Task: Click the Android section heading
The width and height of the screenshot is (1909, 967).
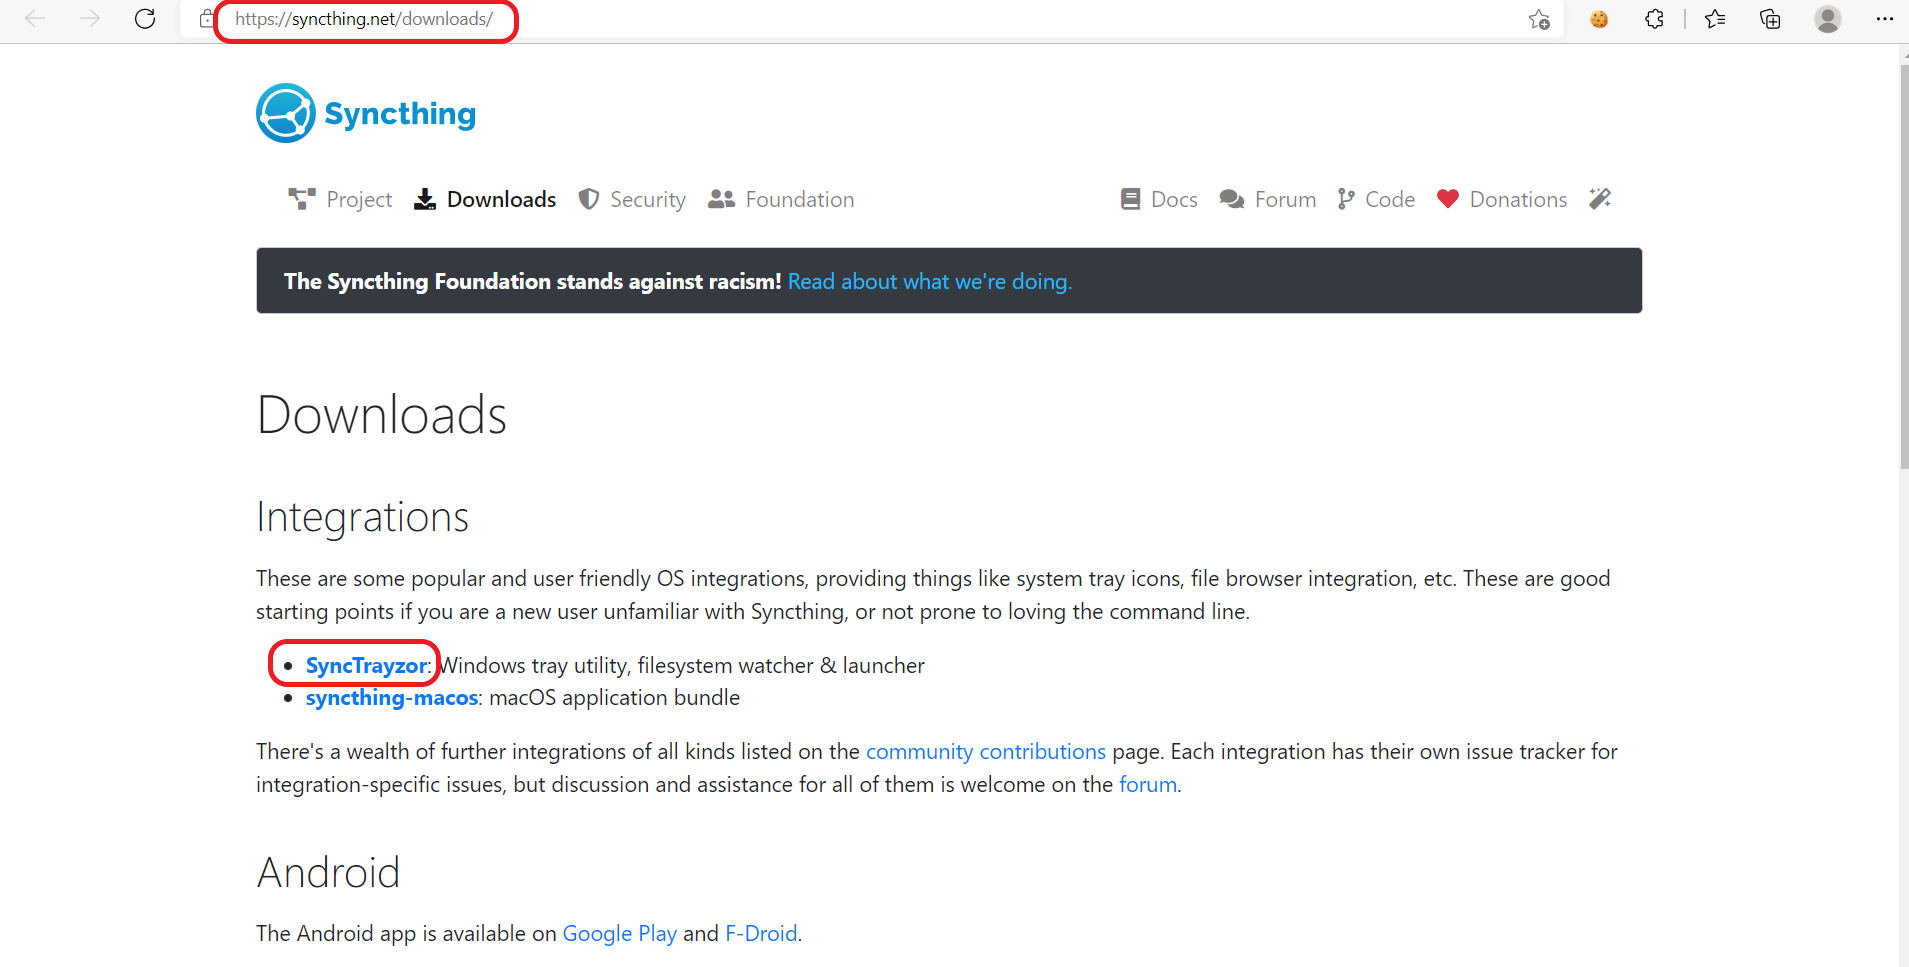Action: 328,872
